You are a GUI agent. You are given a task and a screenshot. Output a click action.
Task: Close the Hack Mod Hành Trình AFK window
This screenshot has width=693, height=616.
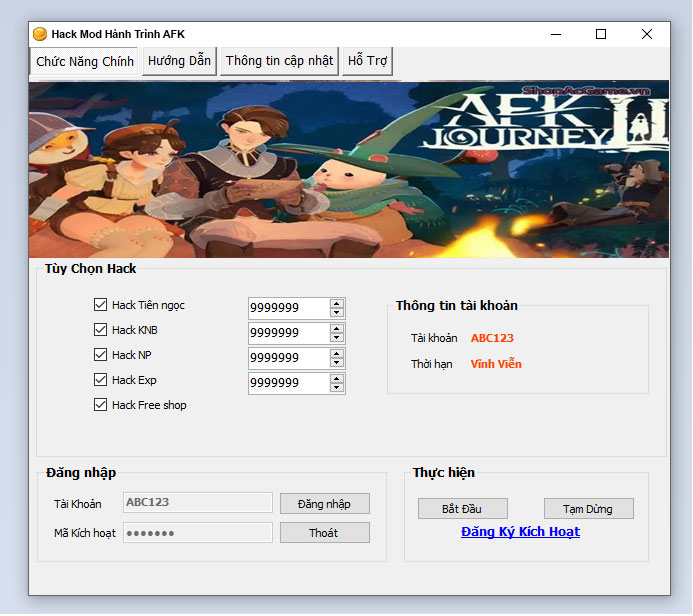point(647,34)
